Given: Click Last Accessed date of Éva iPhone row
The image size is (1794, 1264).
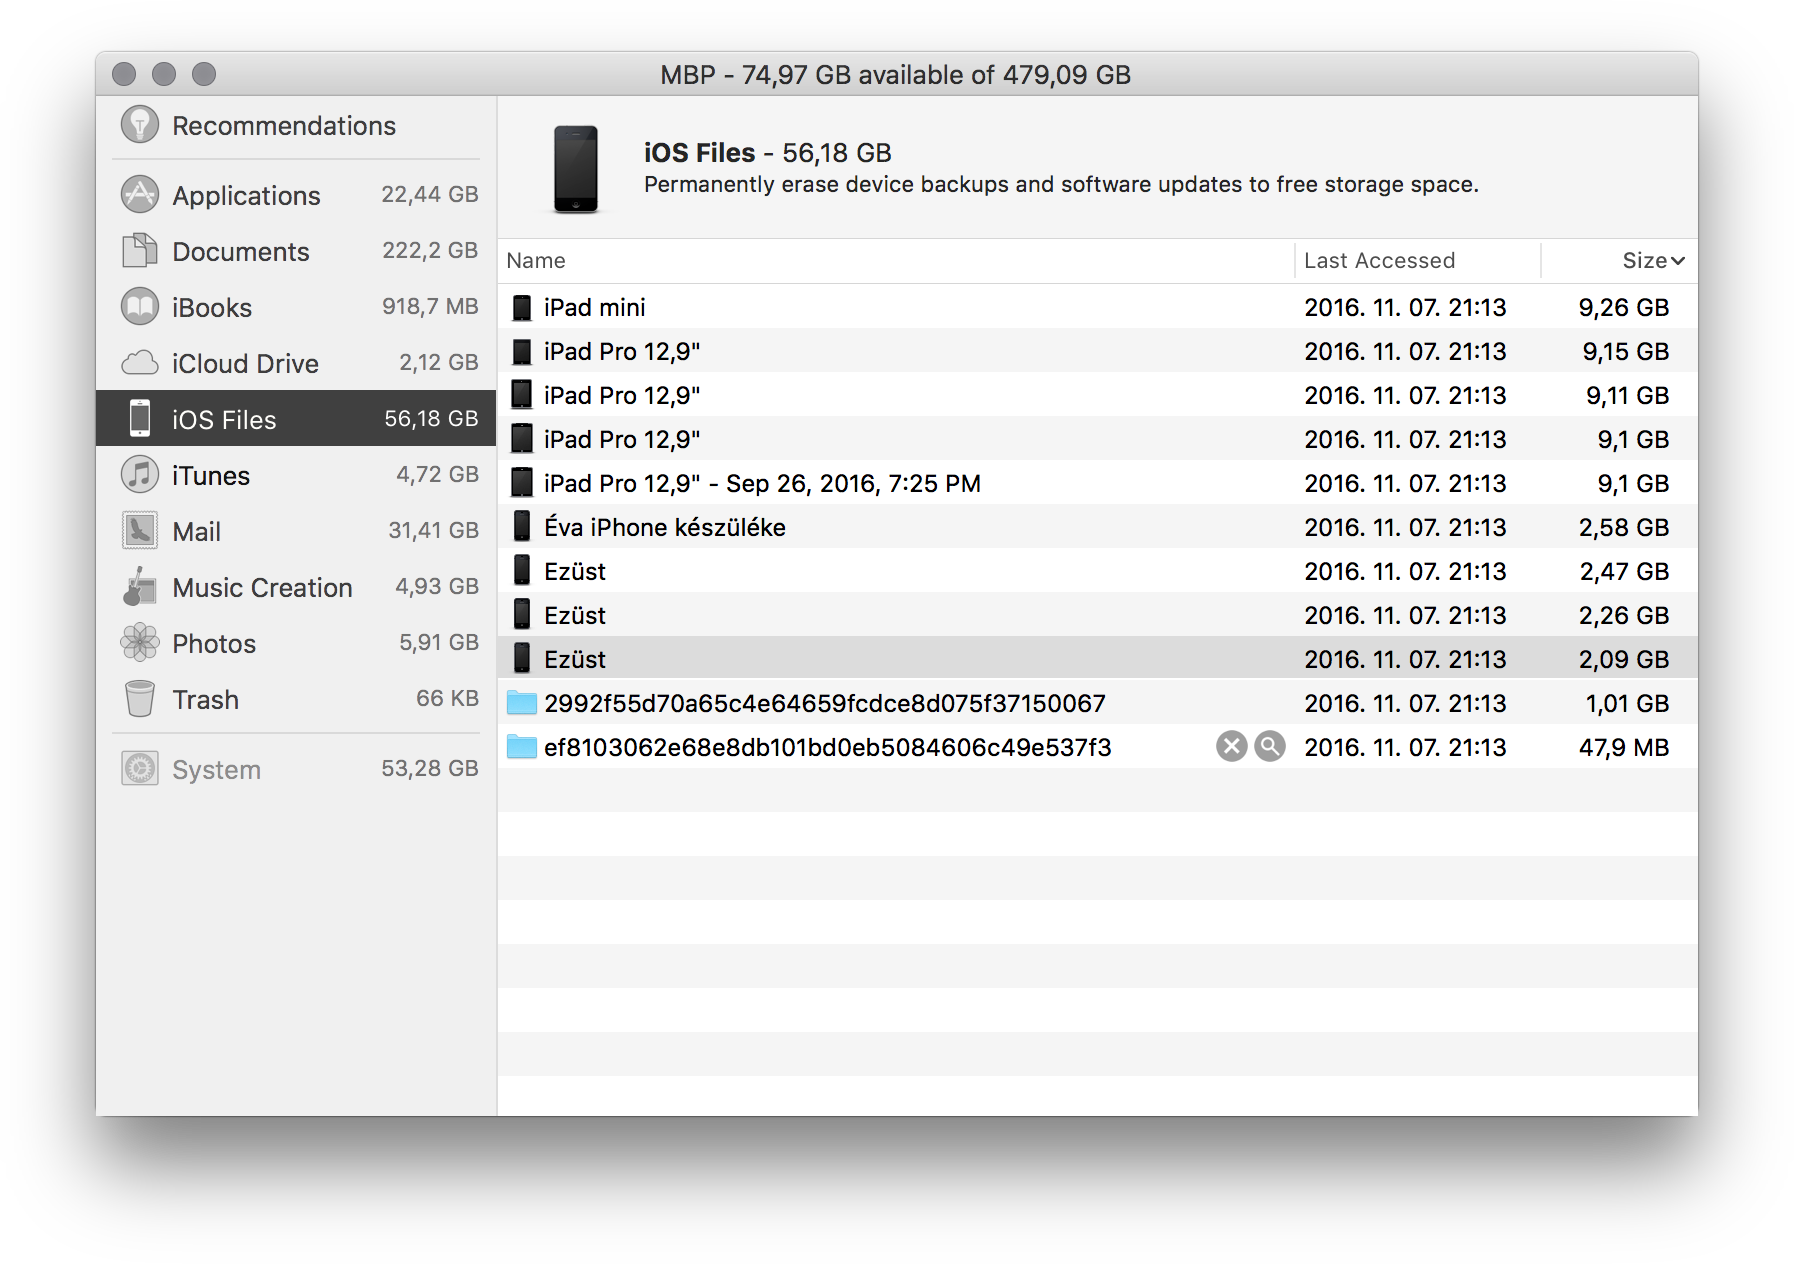Looking at the screenshot, I should tap(1405, 527).
